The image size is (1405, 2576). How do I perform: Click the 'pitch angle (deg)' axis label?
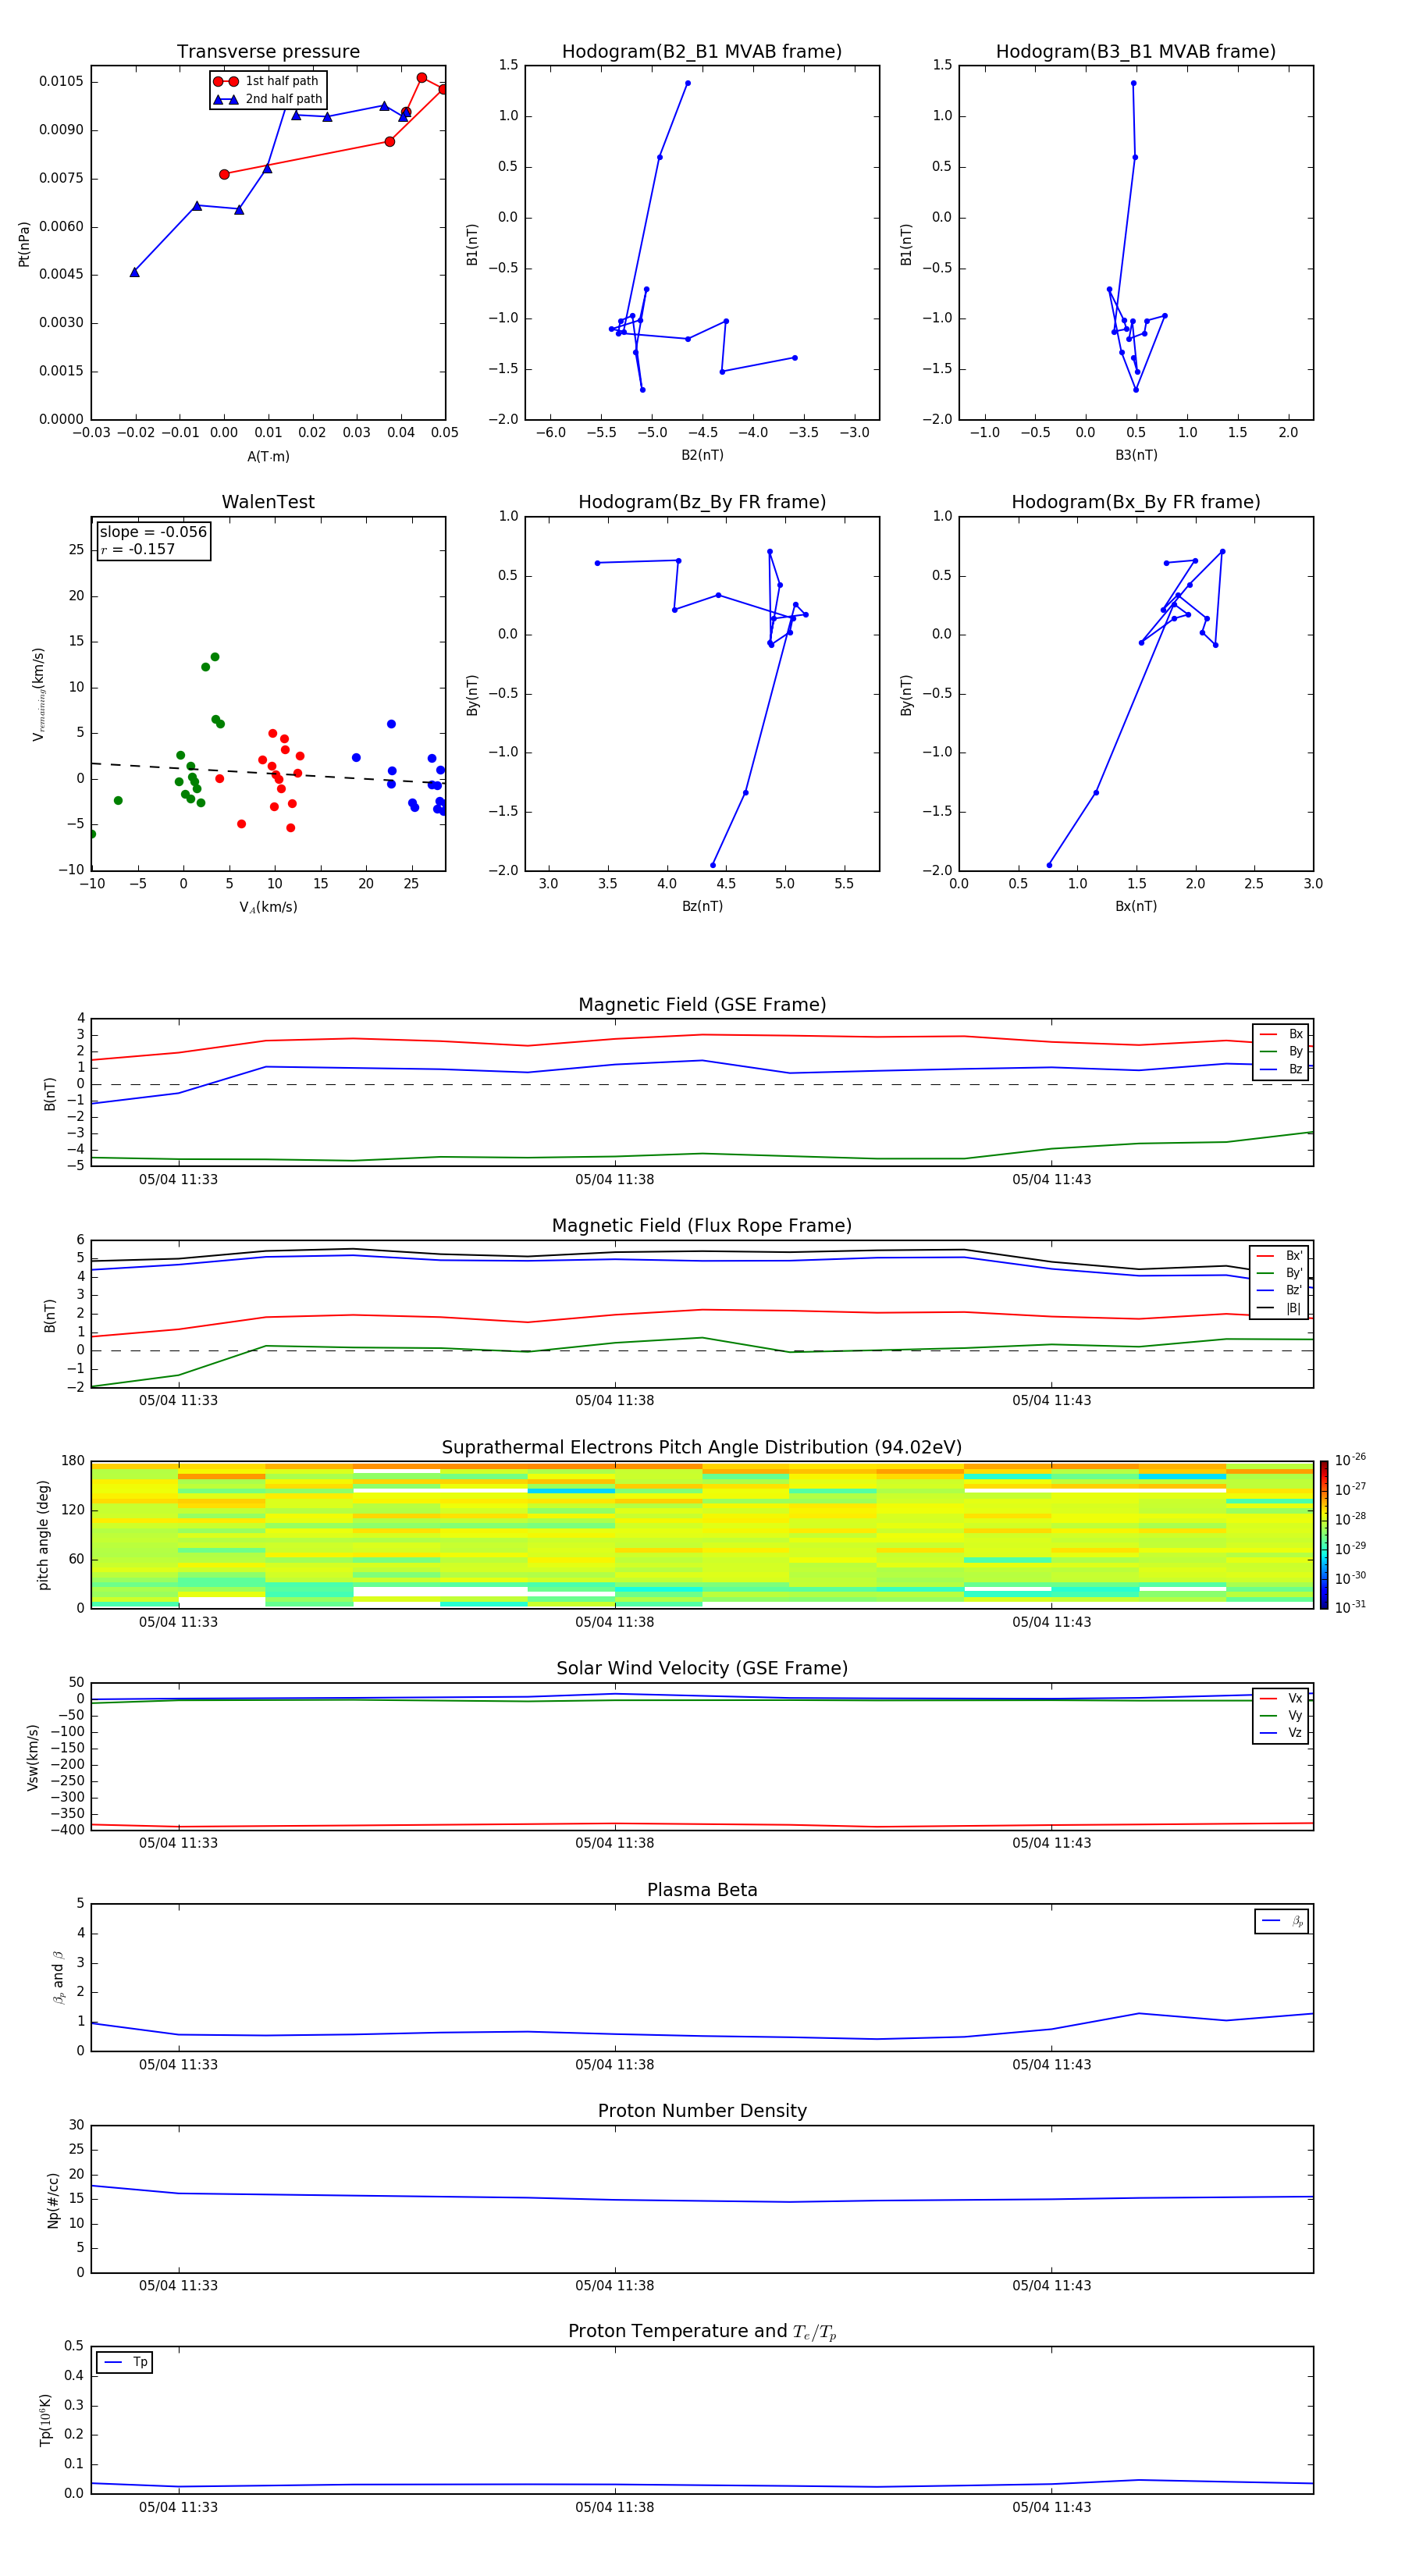pos(43,1535)
